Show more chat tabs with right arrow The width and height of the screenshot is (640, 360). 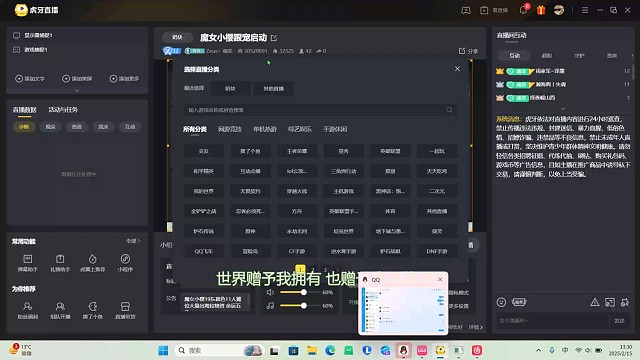(632, 56)
